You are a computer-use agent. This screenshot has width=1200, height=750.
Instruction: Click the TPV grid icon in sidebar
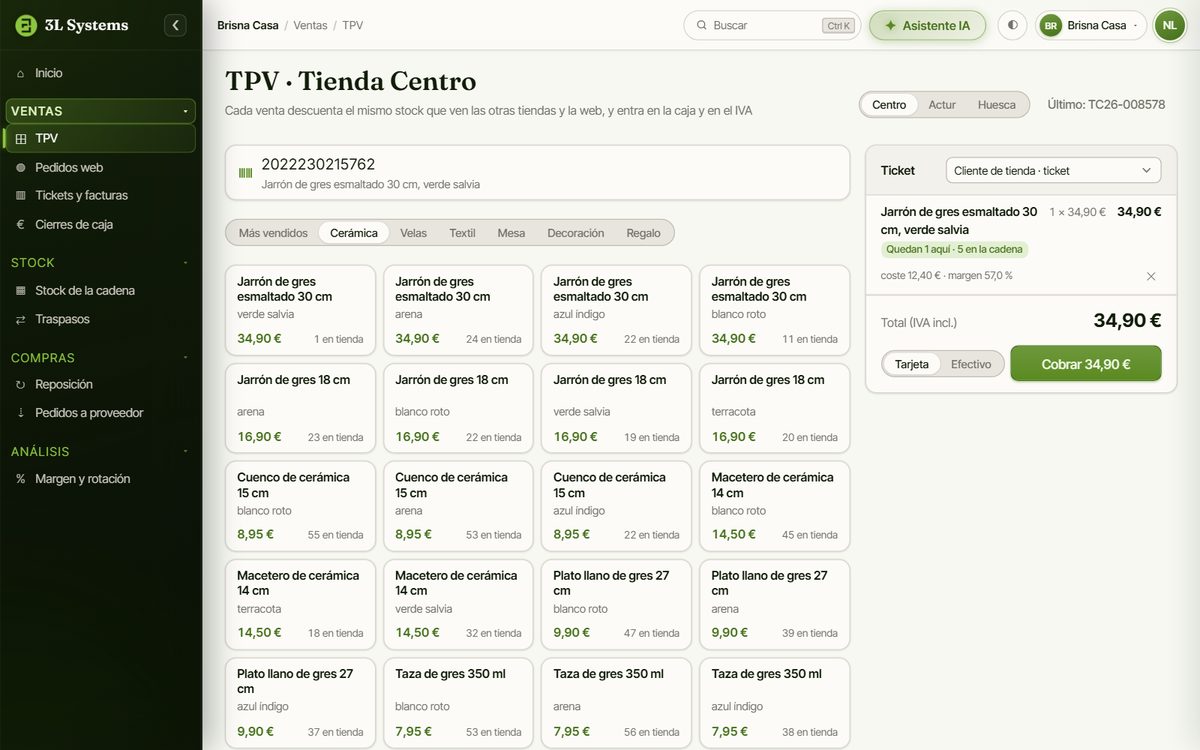(x=20, y=139)
